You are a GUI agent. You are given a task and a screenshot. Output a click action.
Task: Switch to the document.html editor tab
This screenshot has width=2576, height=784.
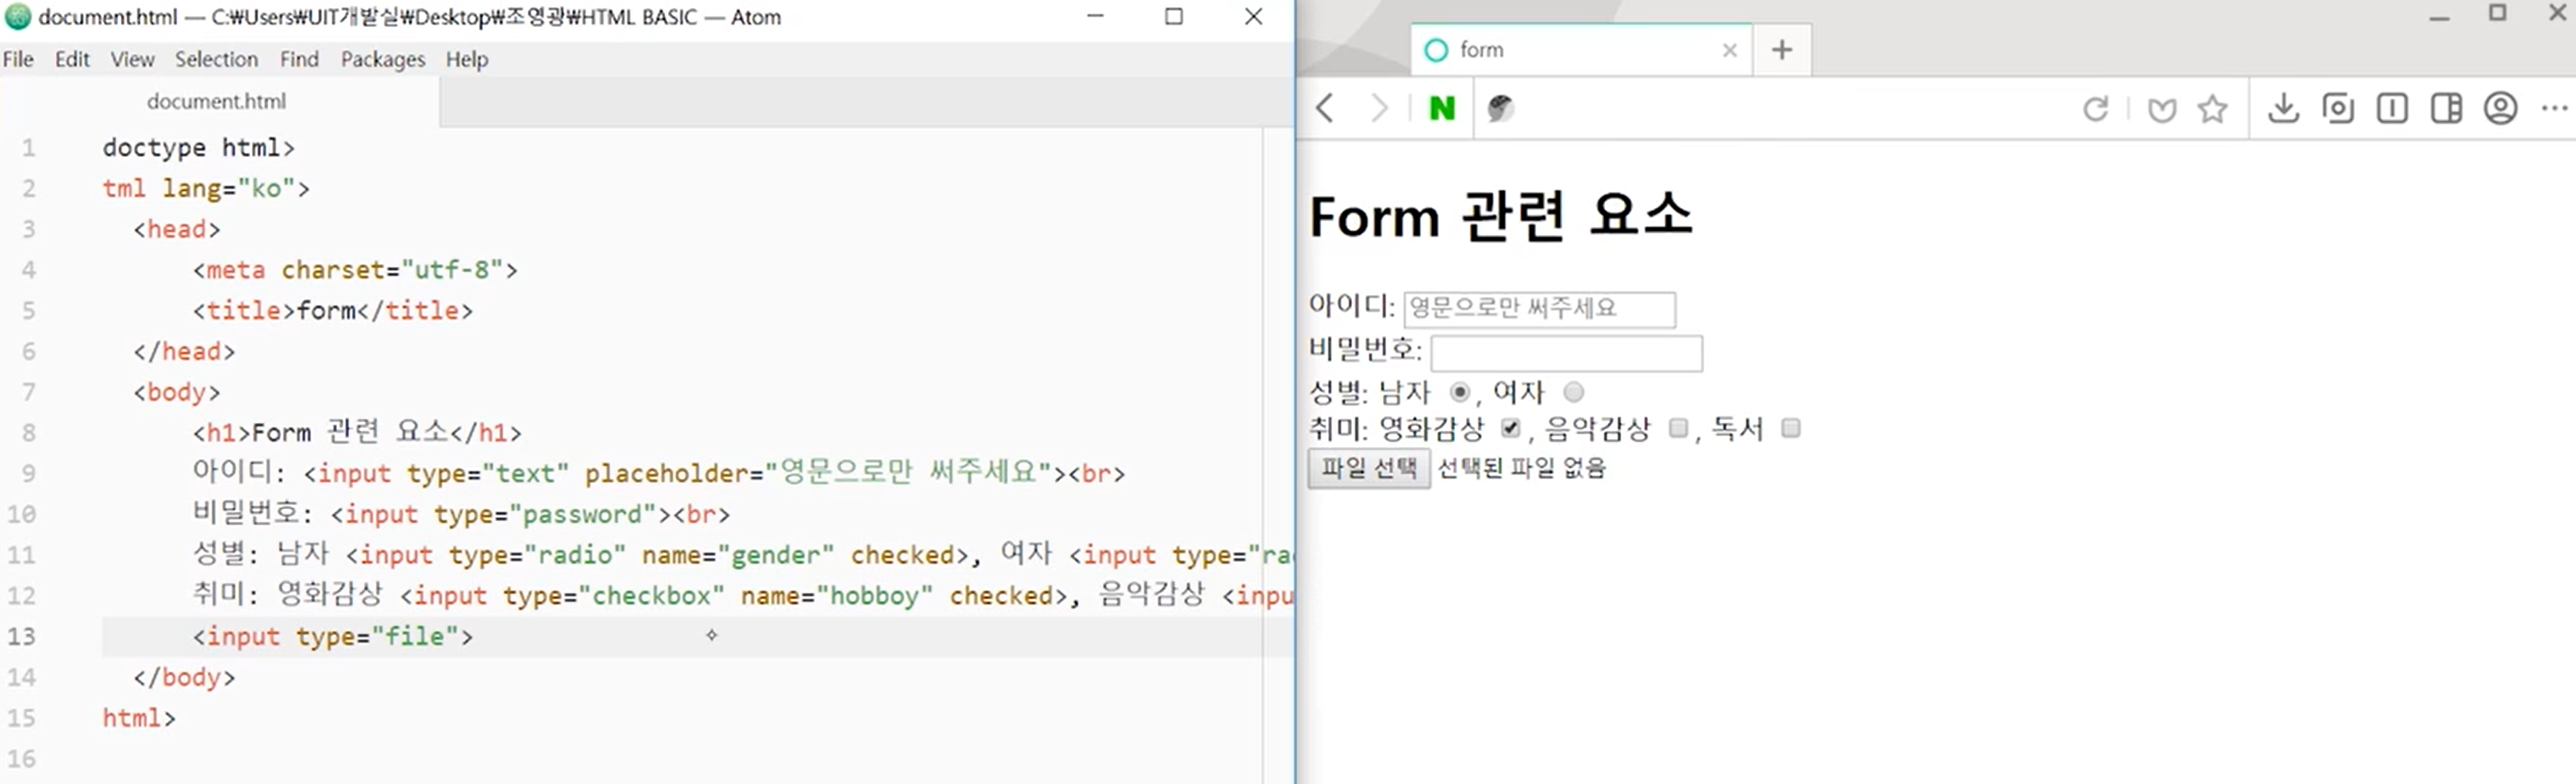[216, 101]
